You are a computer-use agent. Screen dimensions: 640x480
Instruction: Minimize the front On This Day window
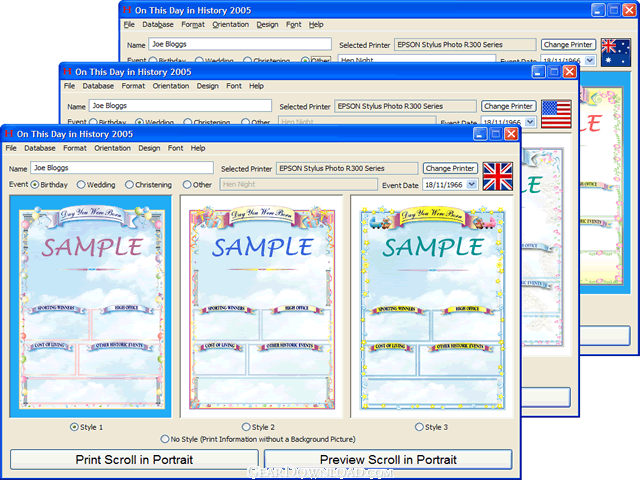tap(480, 134)
